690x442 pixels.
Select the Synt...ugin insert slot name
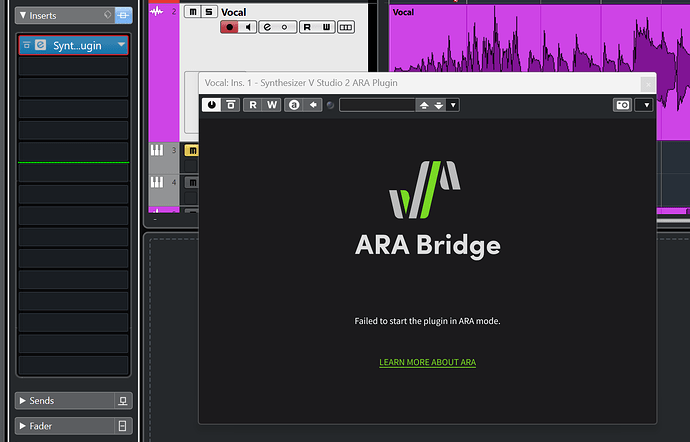pyautogui.click(x=77, y=45)
